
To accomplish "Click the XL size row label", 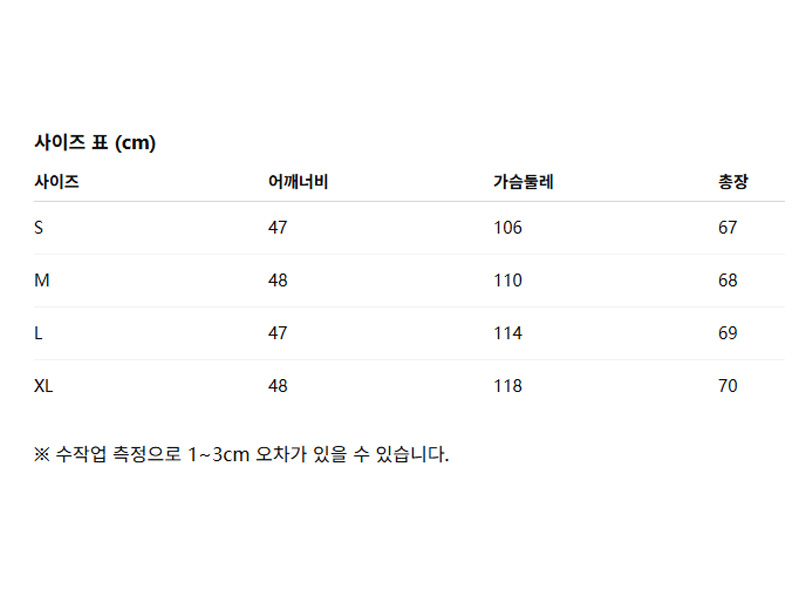I will (44, 386).
